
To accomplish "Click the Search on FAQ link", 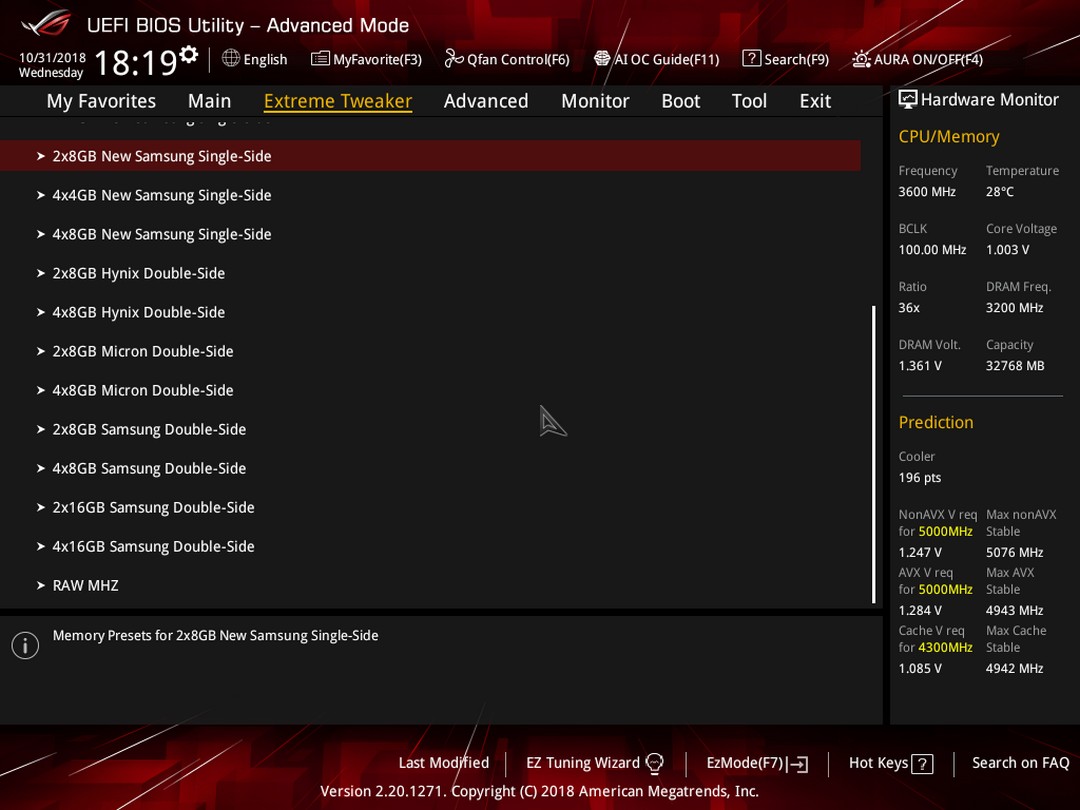I will pos(1021,763).
